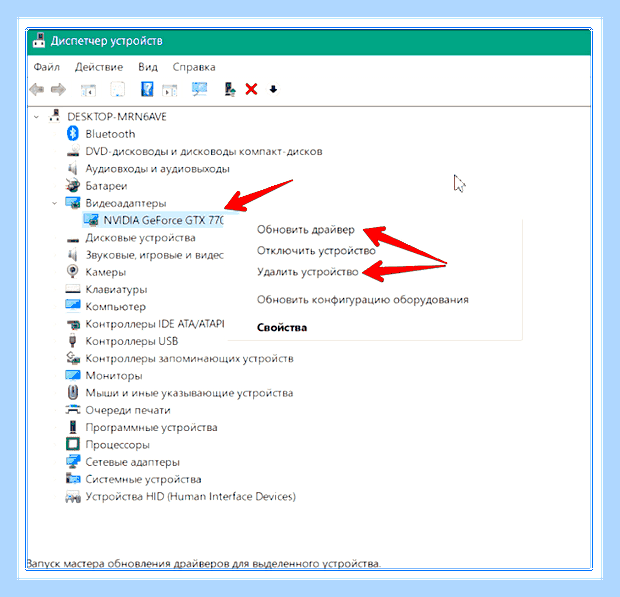Image resolution: width=620 pixels, height=597 pixels.
Task: Click the Back arrow in toolbar
Action: (x=37, y=89)
